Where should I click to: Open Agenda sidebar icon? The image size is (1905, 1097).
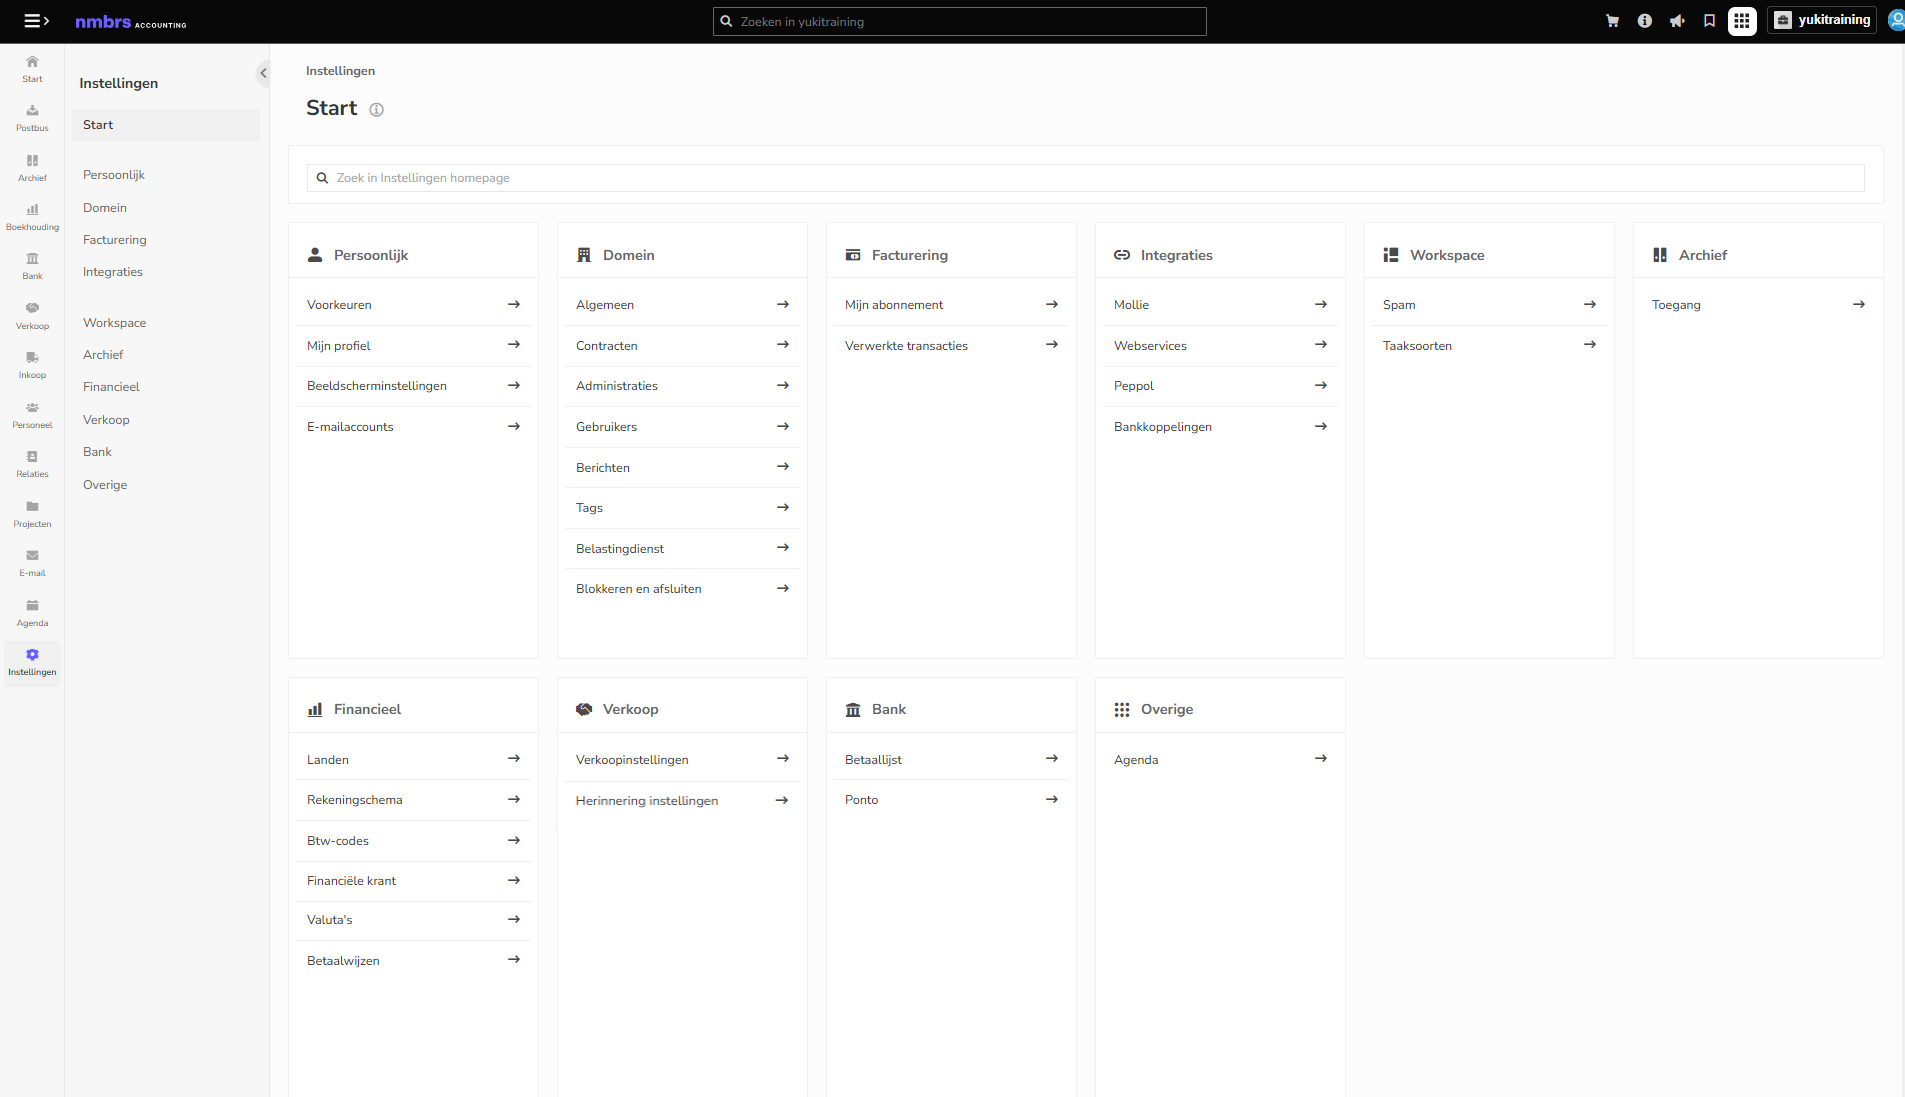tap(32, 613)
